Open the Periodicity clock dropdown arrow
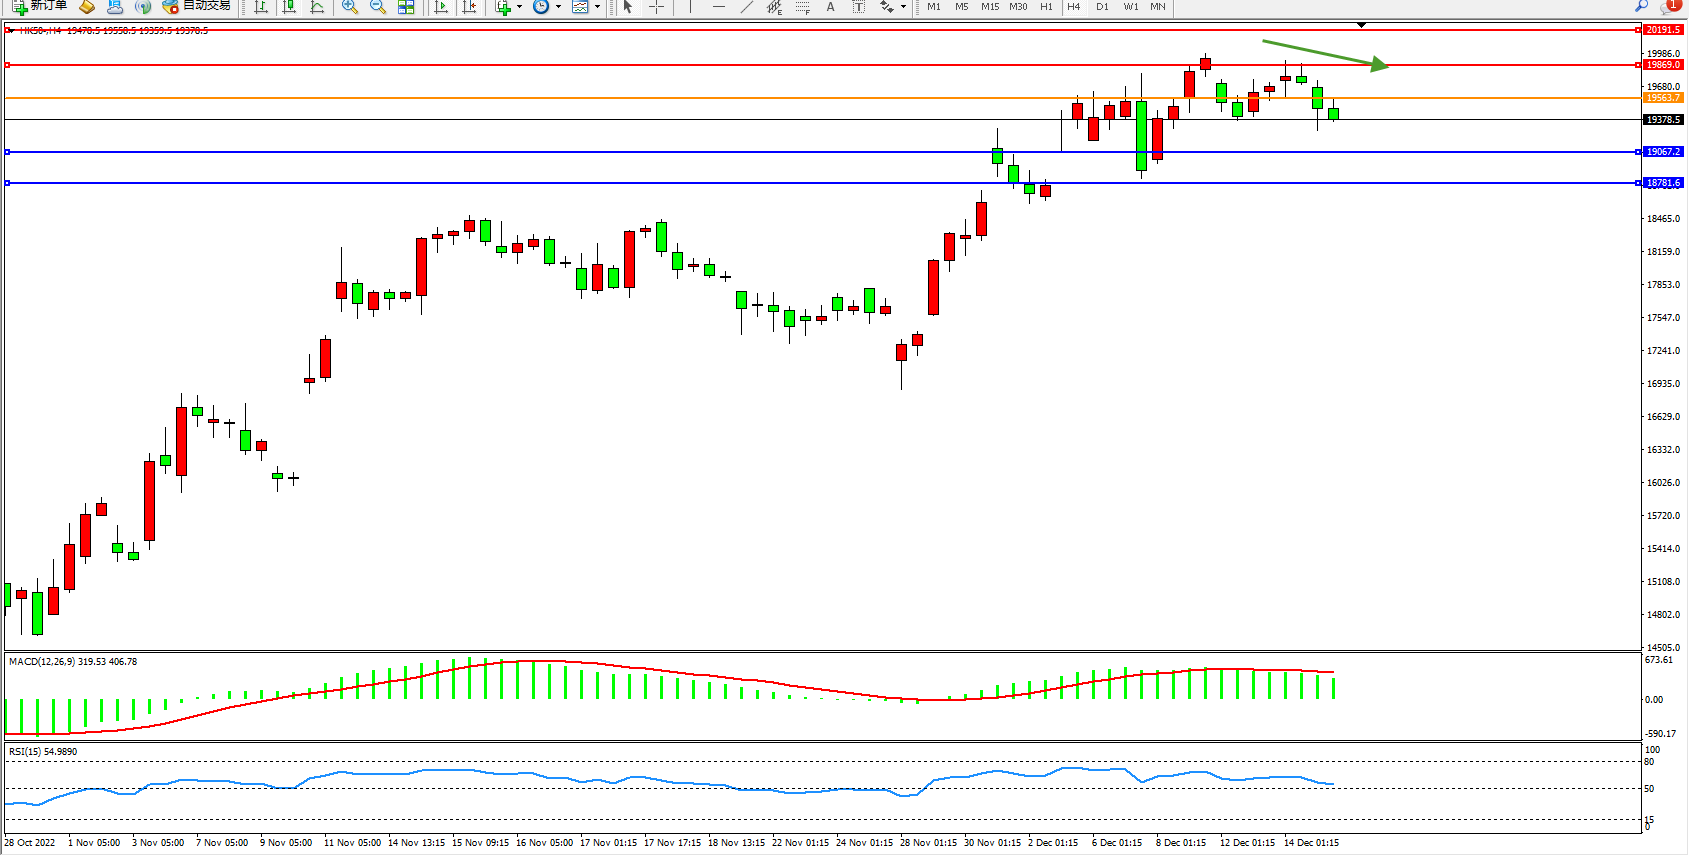Viewport: 1689px width, 856px height. pyautogui.click(x=558, y=6)
